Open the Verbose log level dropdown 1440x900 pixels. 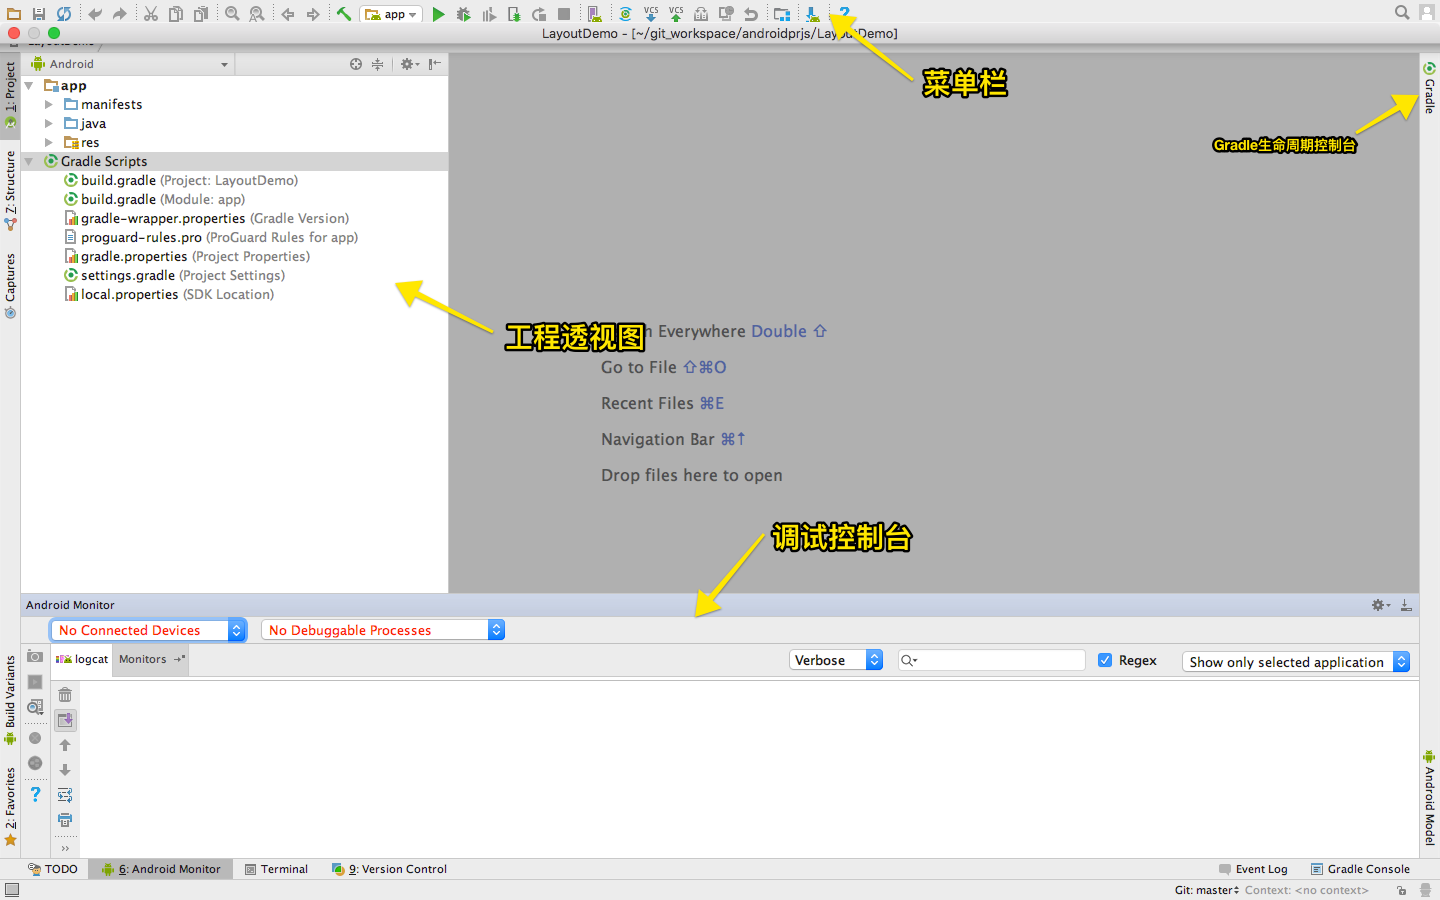[836, 661]
